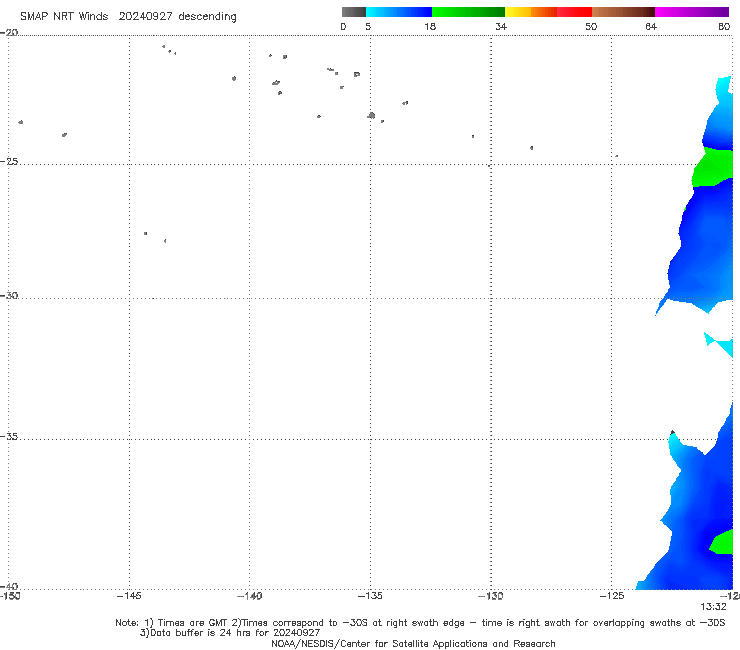Click the cyan wind tip at the swath top
This screenshot has height=650, width=740.
pyautogui.click(x=724, y=90)
